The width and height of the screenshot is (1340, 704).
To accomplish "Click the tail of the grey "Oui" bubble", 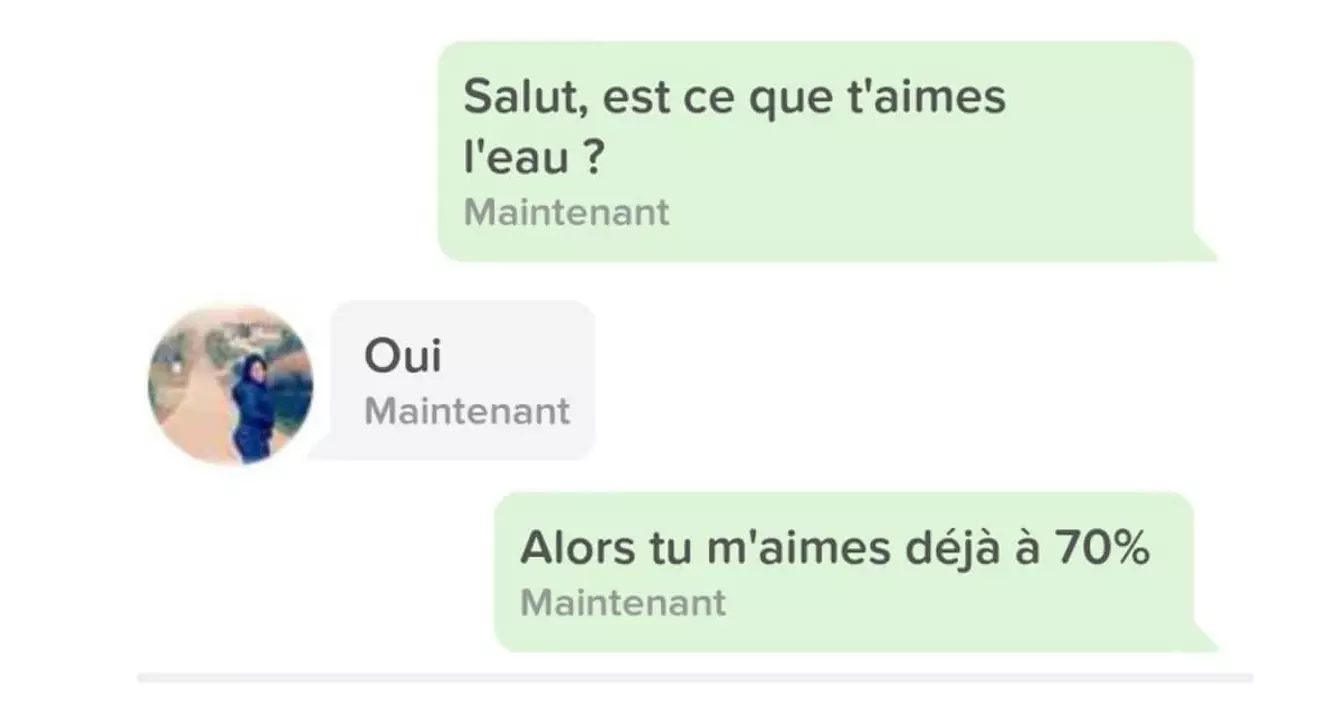I will click(320, 449).
